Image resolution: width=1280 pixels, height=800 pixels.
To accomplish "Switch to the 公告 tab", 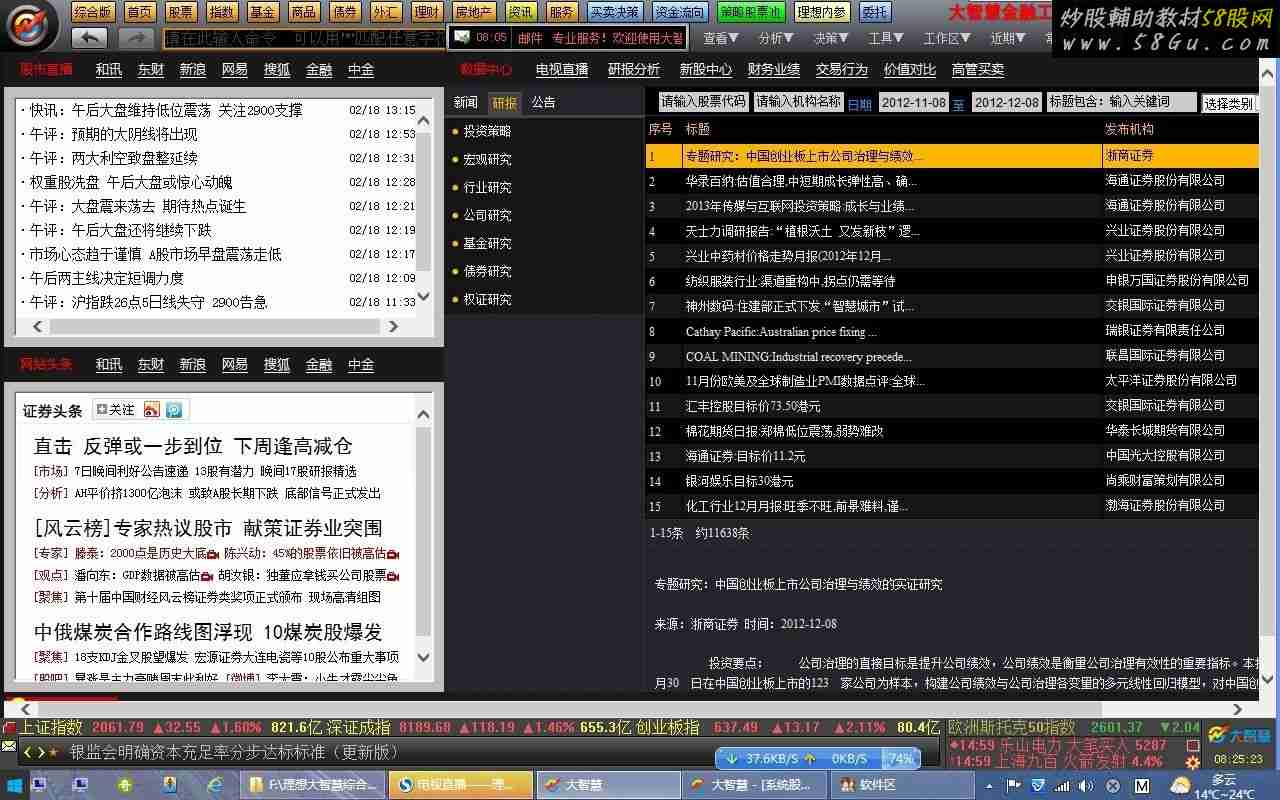I will click(x=543, y=102).
